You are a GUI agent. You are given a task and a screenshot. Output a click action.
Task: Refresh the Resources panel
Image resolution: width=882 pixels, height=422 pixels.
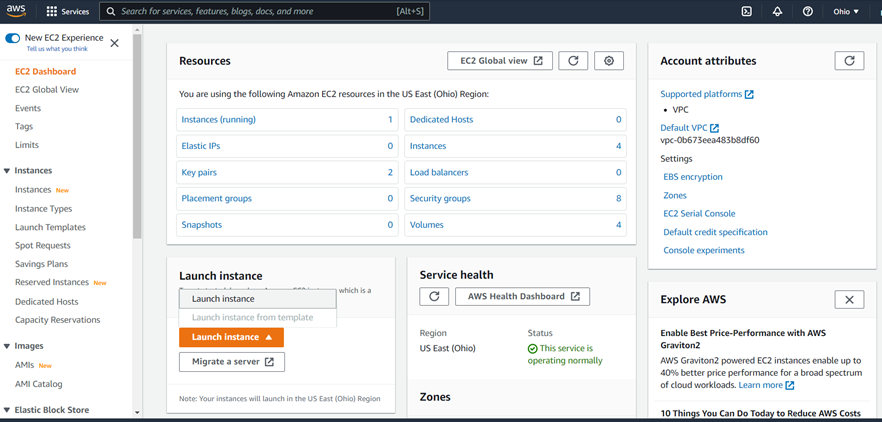[573, 61]
